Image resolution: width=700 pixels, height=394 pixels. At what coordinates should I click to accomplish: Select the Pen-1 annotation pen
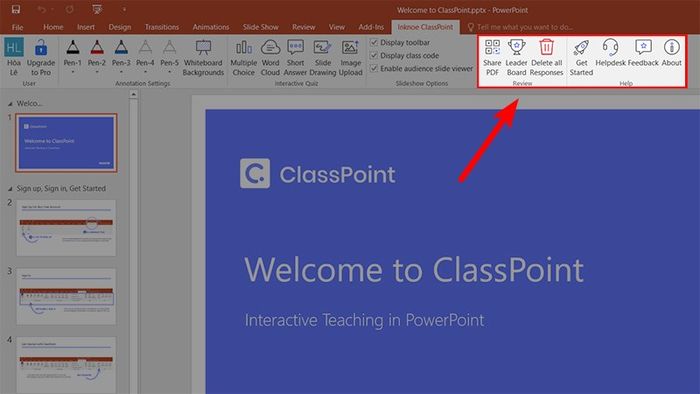(72, 47)
